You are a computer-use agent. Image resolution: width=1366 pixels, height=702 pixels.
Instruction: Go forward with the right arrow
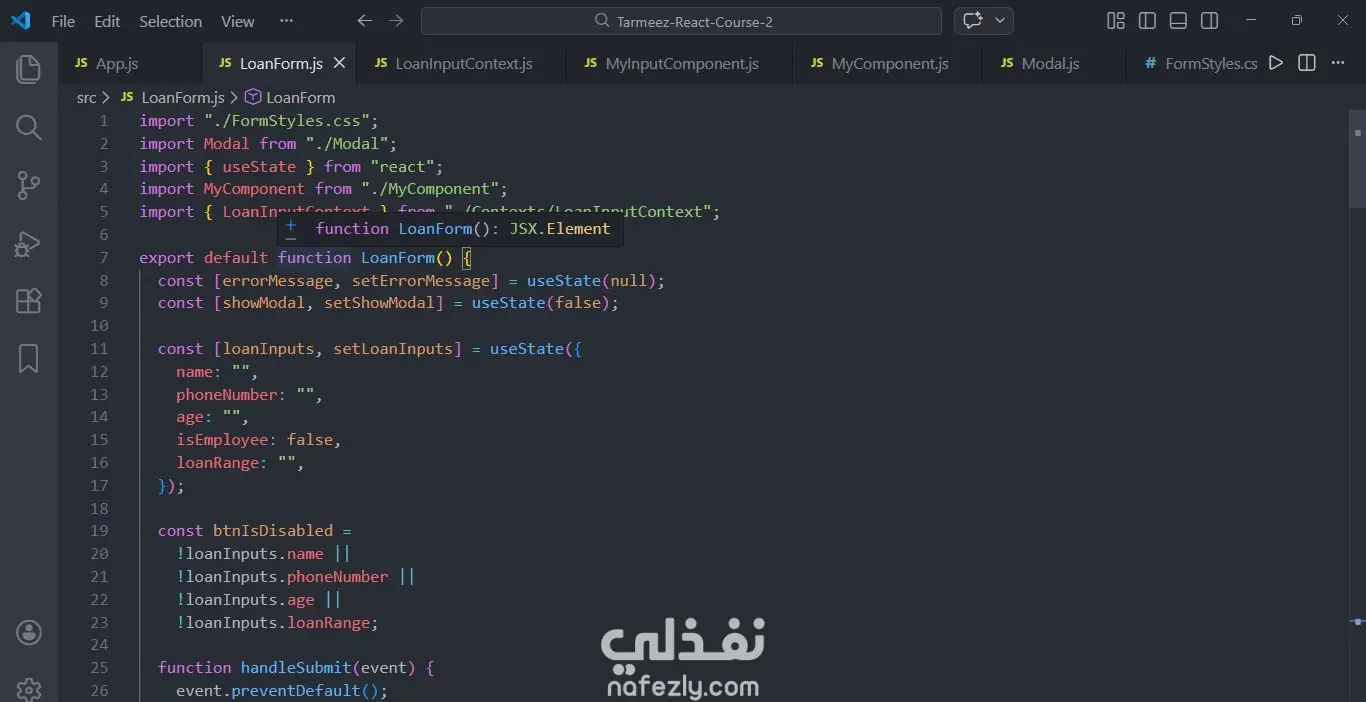[x=396, y=21]
